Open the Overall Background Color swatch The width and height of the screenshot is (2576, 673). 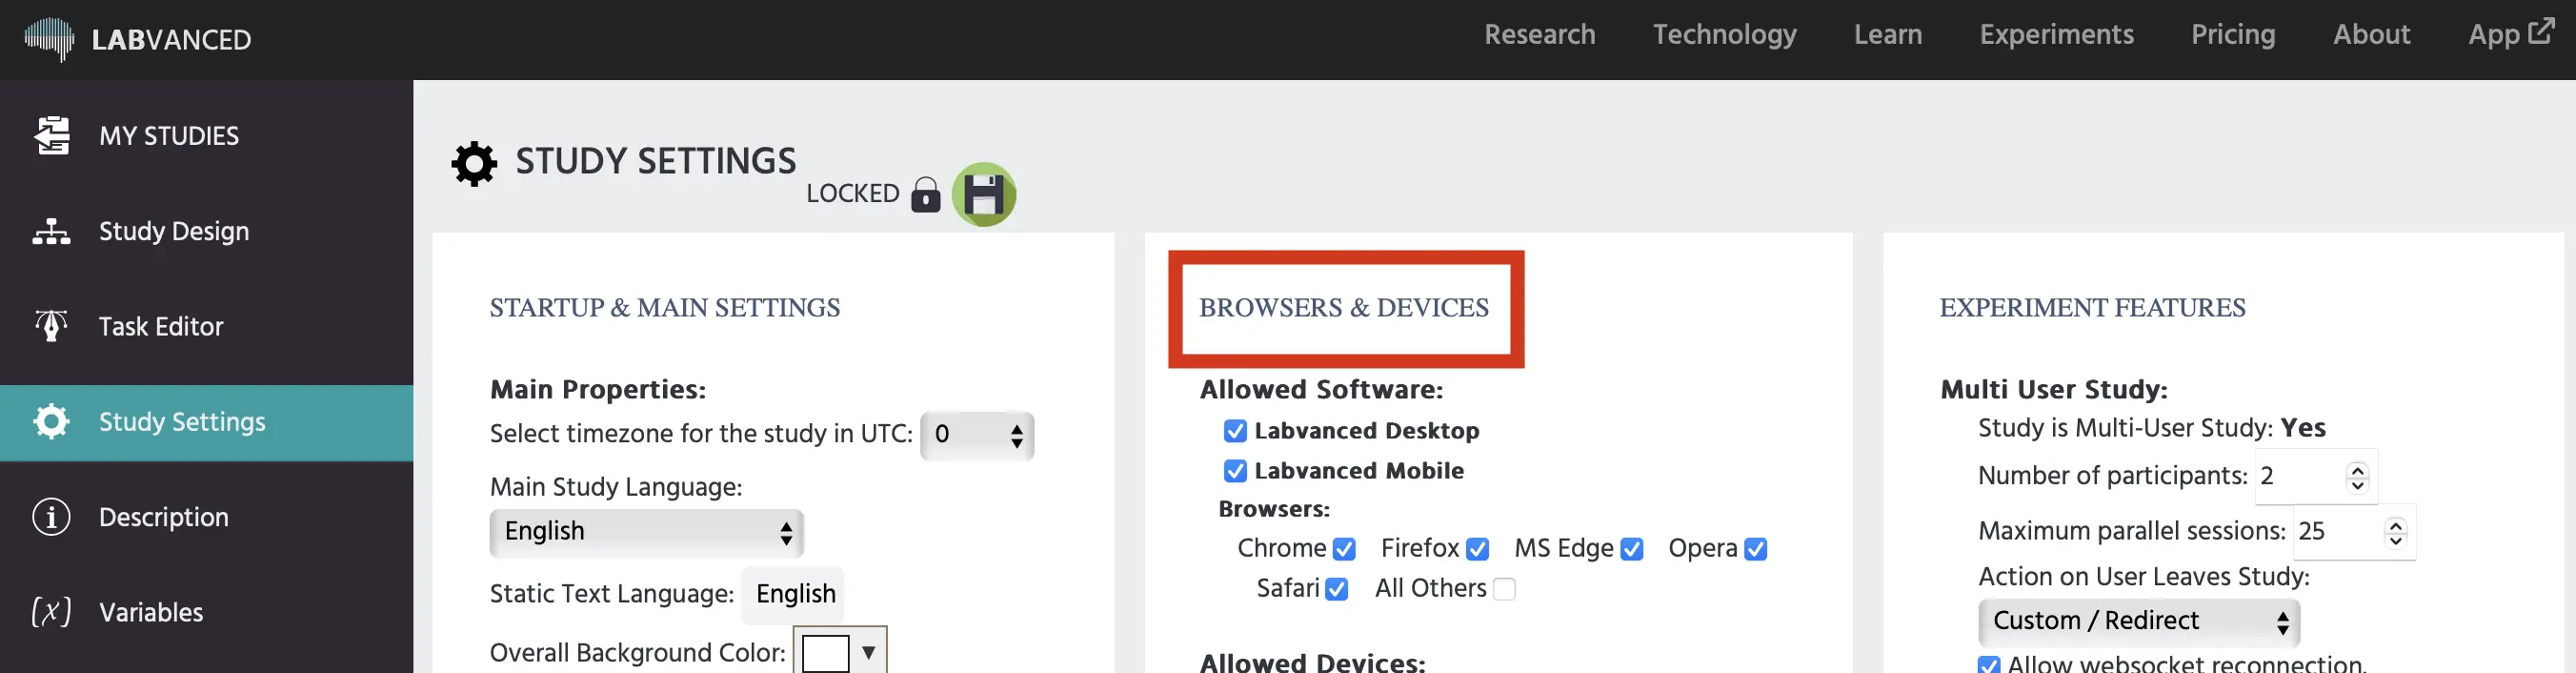[x=839, y=652]
